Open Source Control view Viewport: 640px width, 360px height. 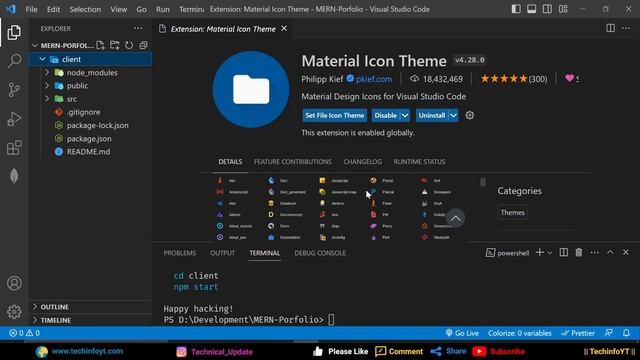coord(14,89)
